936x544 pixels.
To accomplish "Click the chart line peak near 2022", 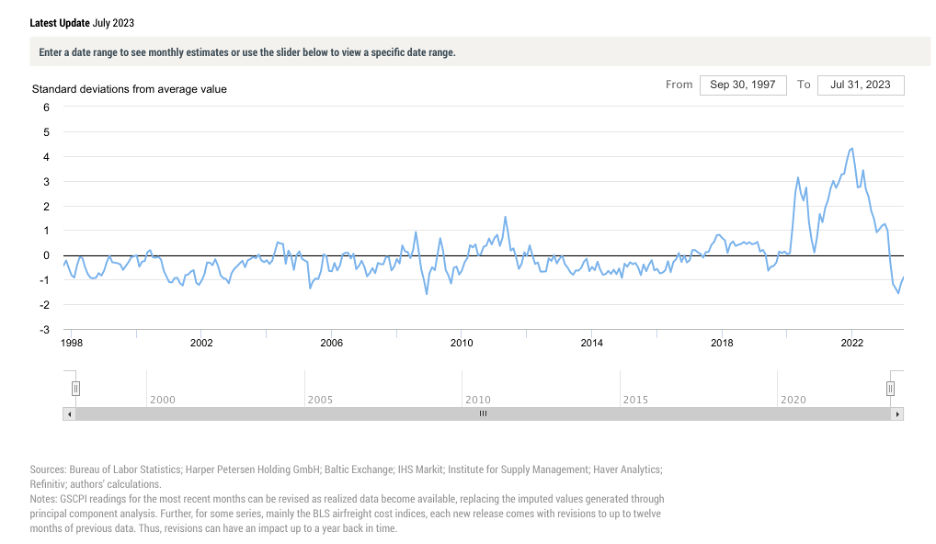I will point(851,149).
